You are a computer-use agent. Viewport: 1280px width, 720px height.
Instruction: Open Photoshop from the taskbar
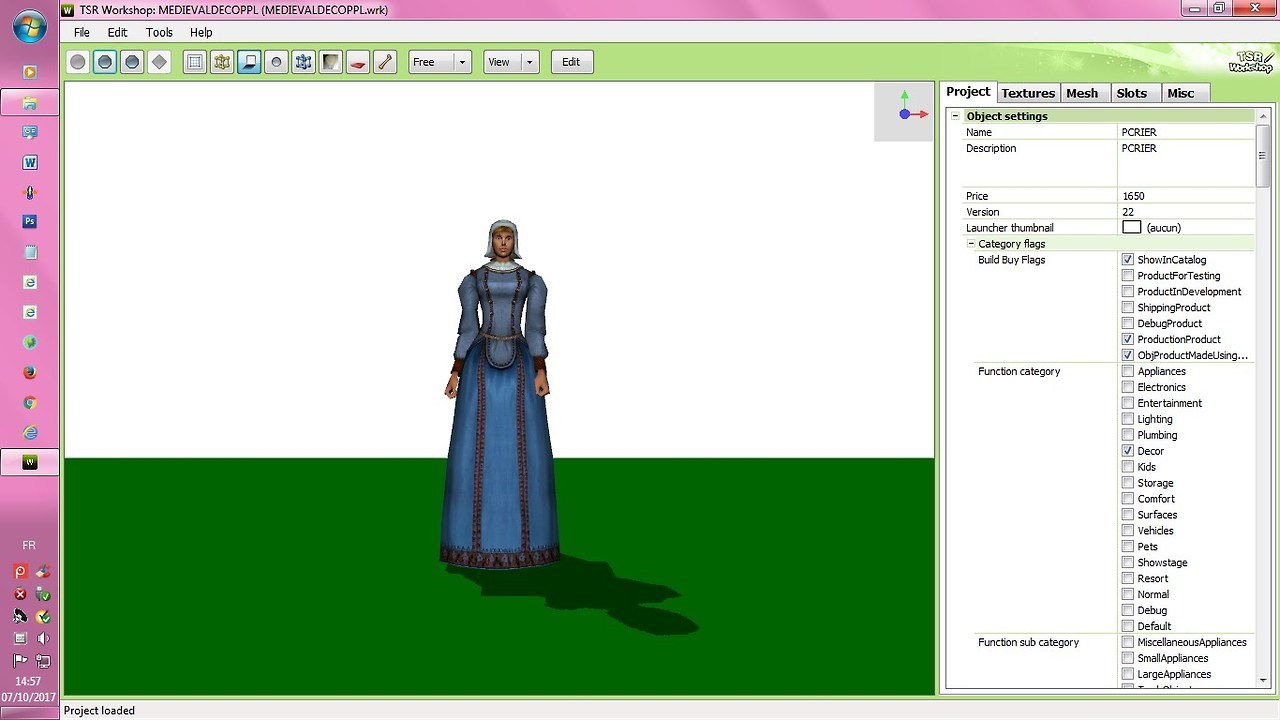click(x=30, y=222)
